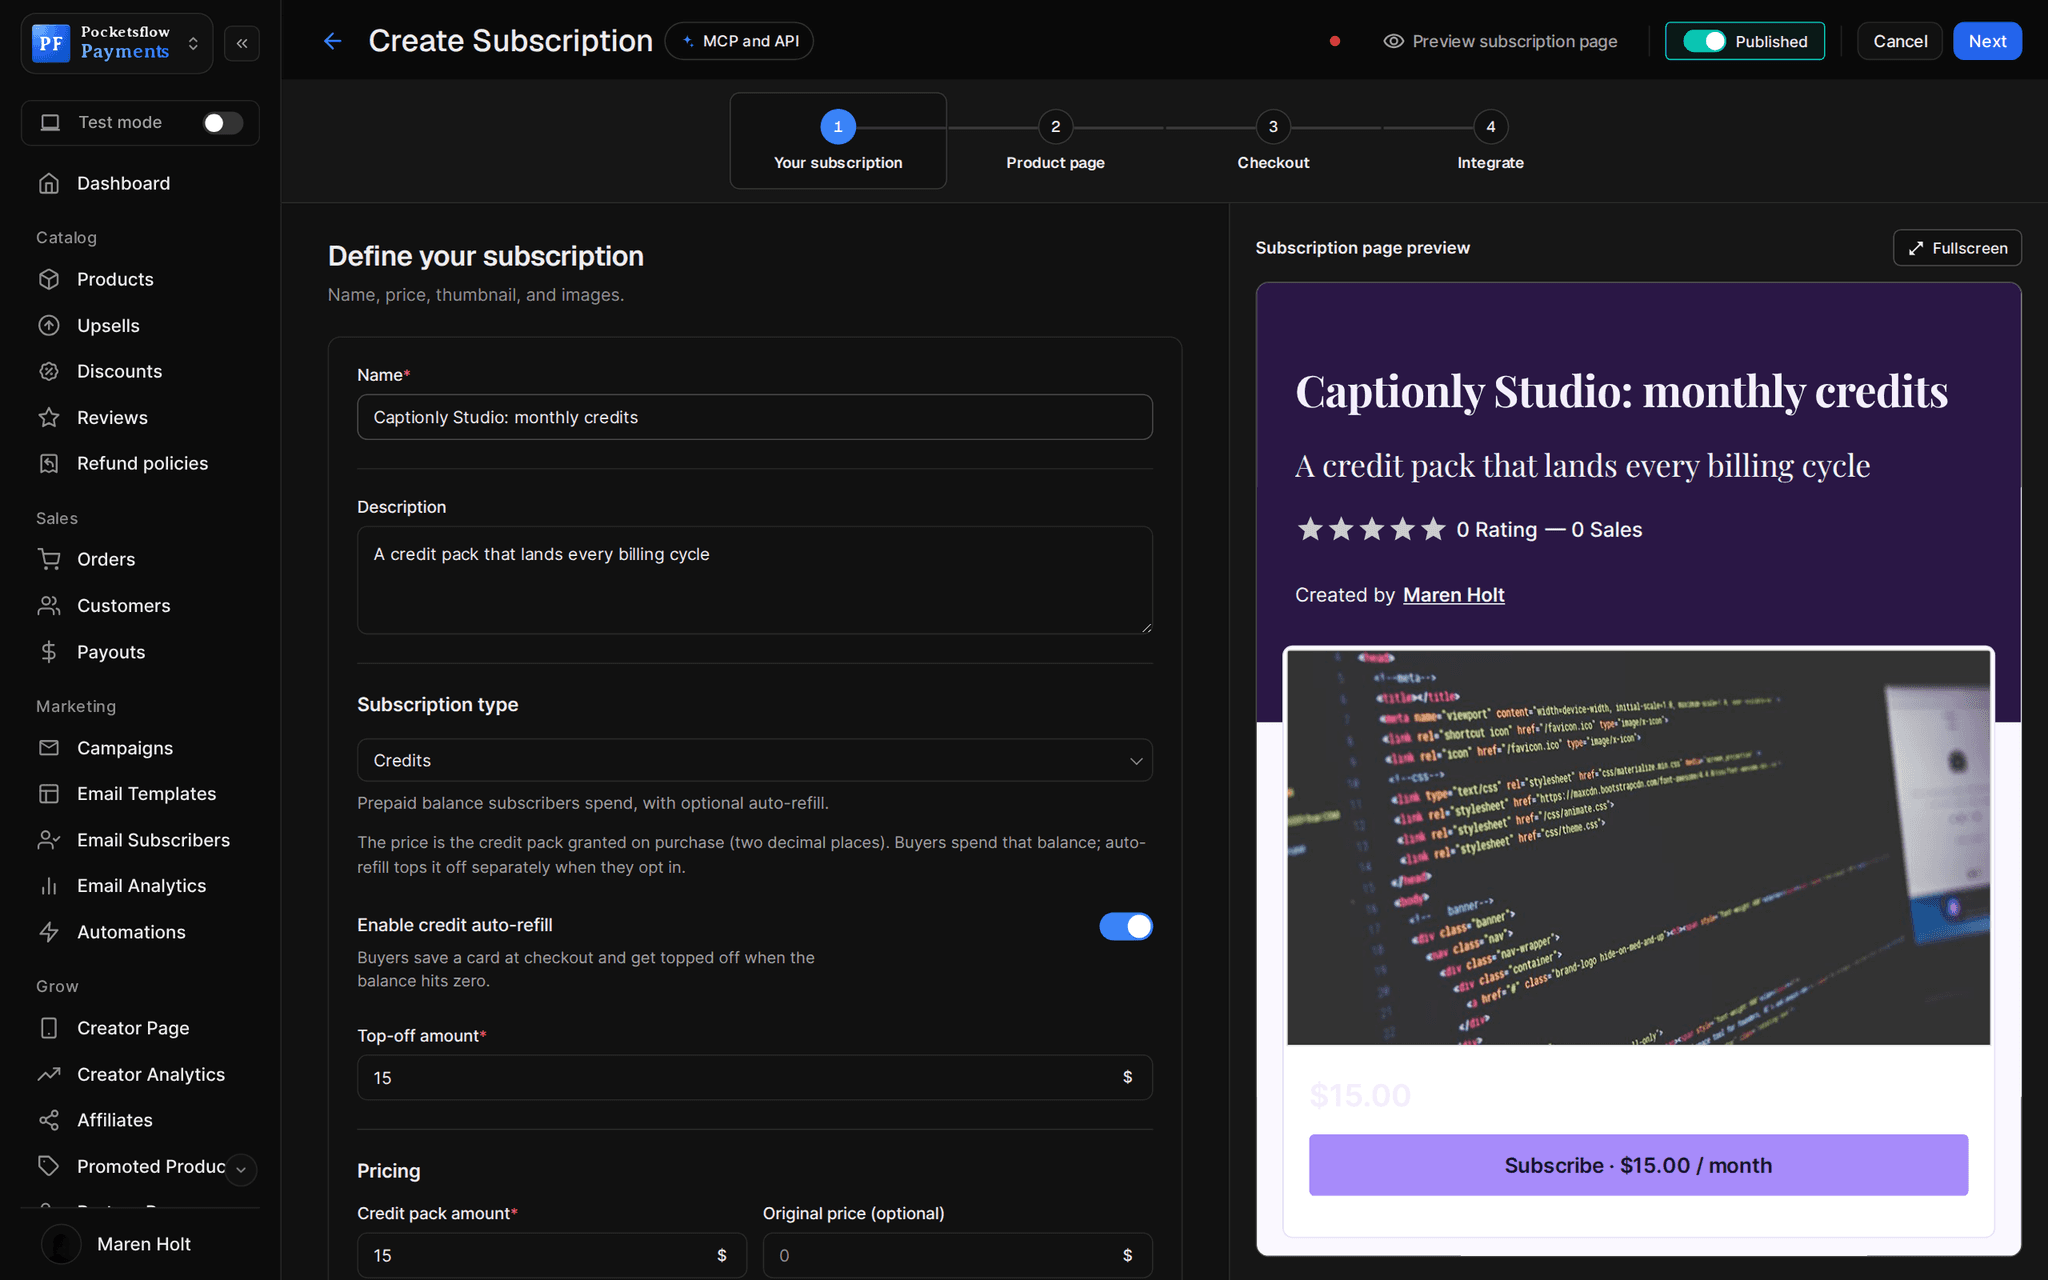Click into the Name input field

pos(754,417)
